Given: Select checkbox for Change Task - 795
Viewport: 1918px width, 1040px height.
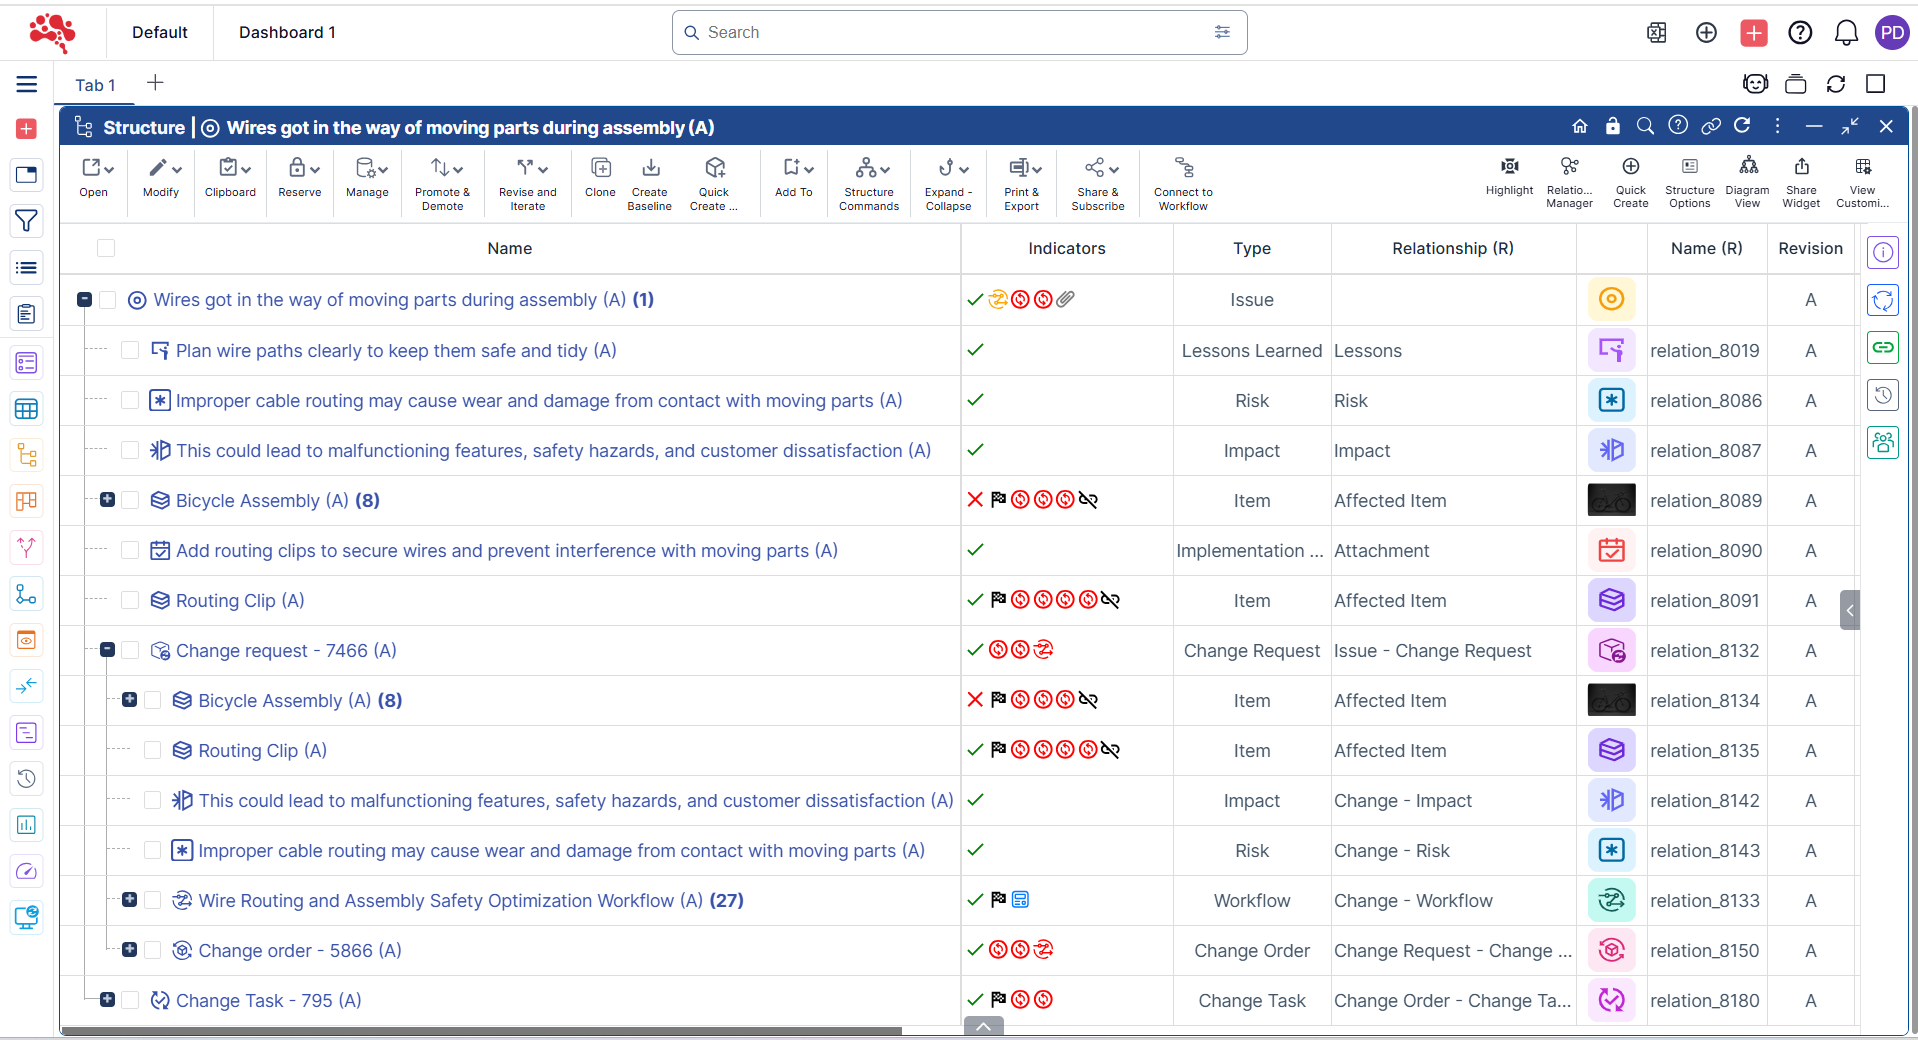Looking at the screenshot, I should pos(130,1000).
